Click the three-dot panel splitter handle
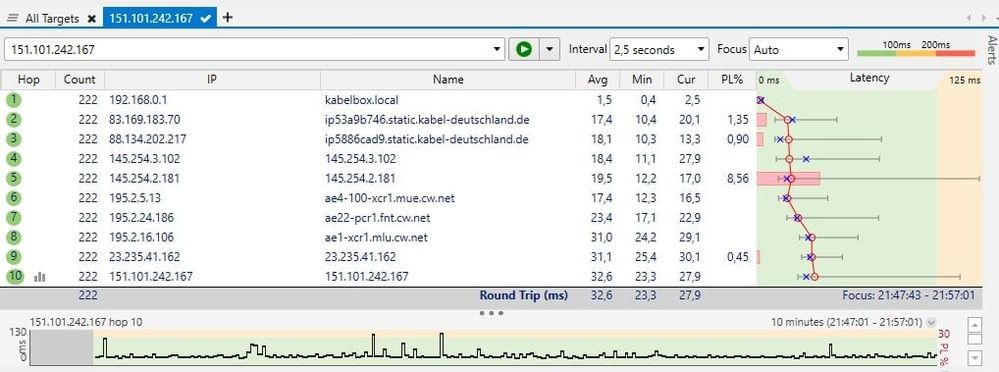The width and height of the screenshot is (999, 372). tap(492, 313)
